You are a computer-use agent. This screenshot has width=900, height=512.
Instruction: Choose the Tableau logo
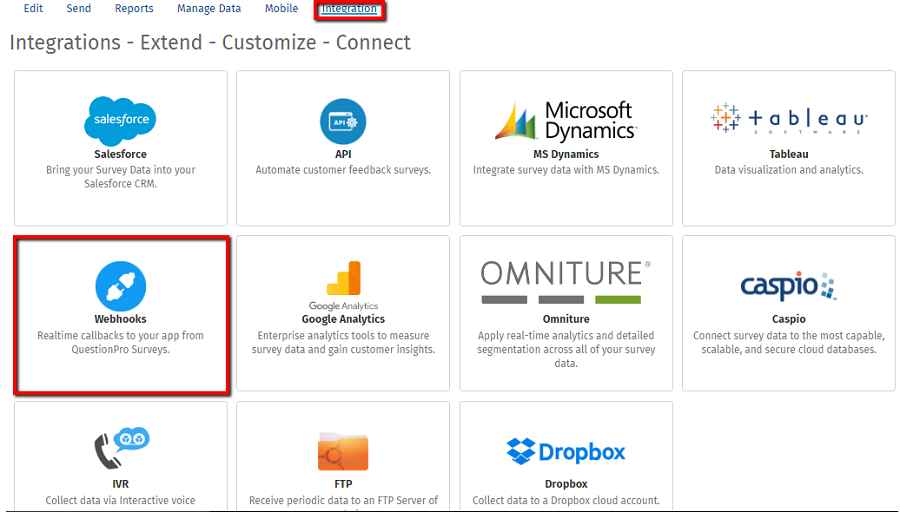(x=789, y=119)
